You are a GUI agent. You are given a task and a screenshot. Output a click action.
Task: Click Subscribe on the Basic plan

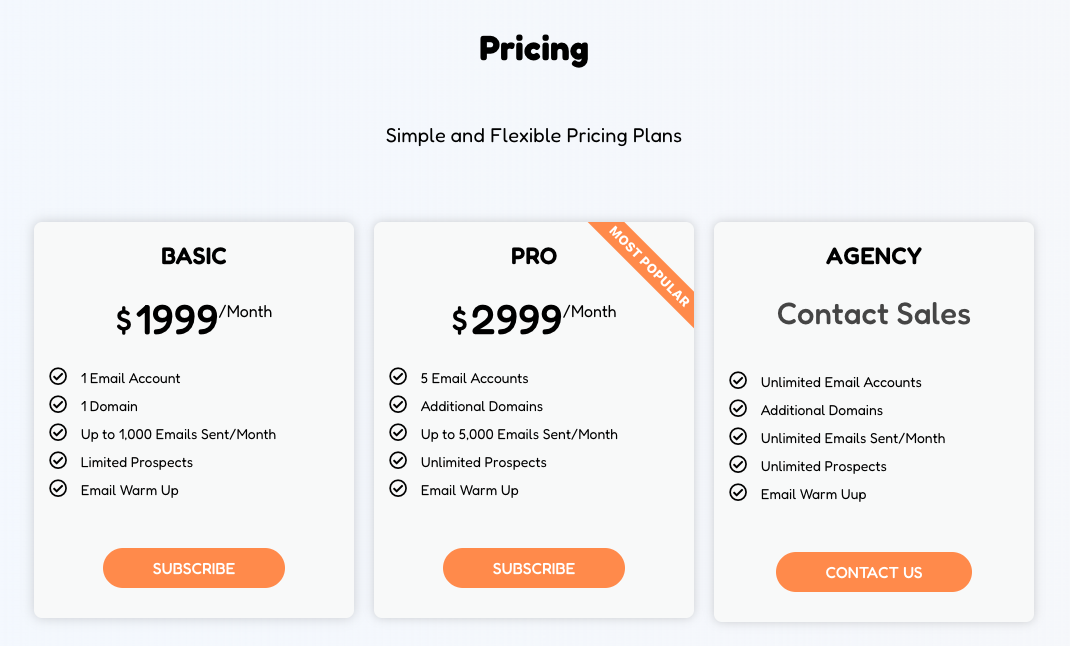193,567
